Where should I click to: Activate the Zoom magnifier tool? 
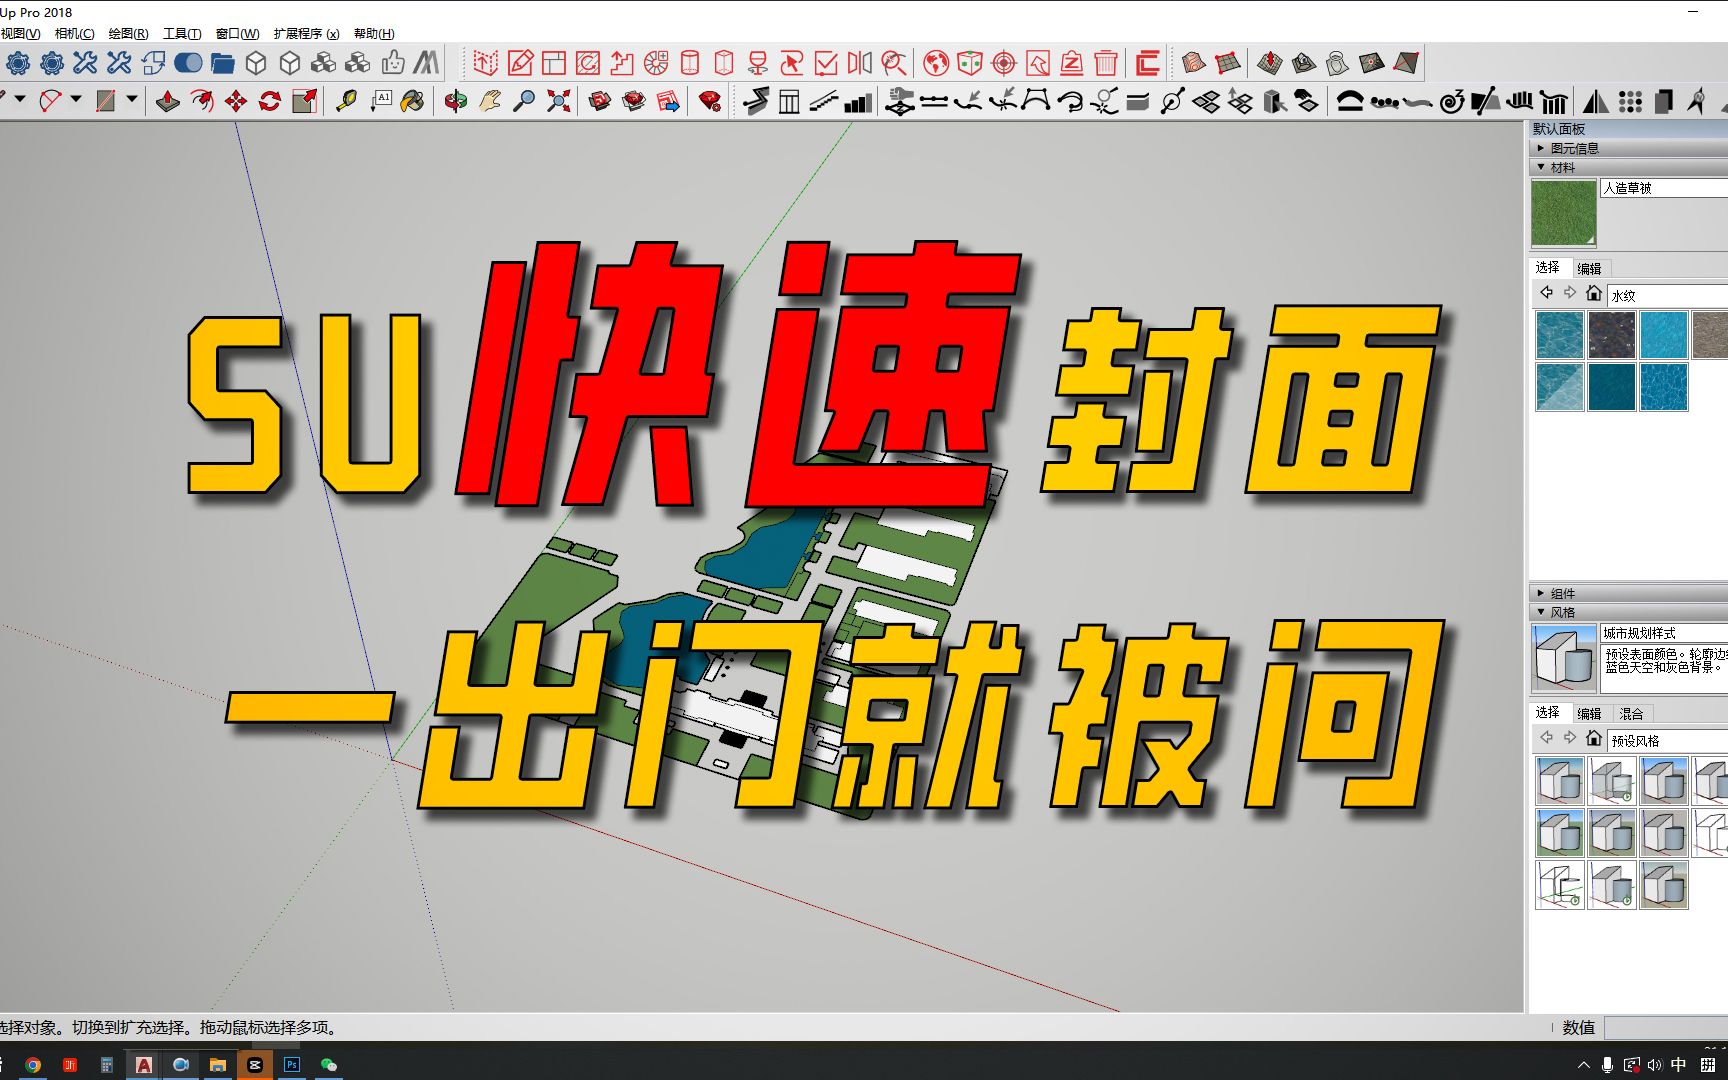tap(524, 101)
